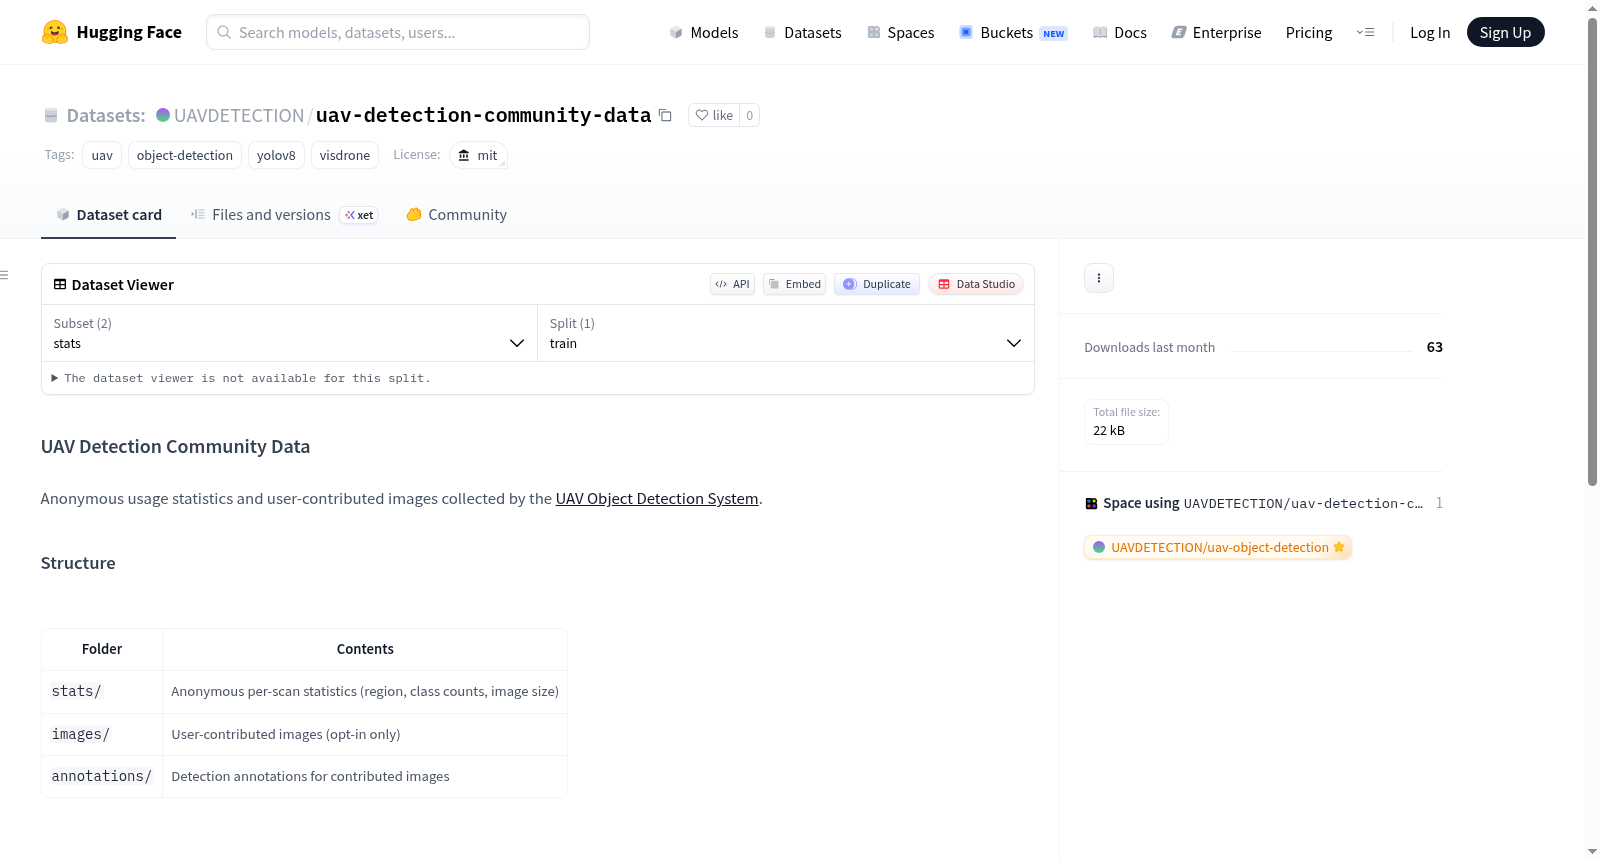This screenshot has height=861, width=1600.
Task: Open Spaces from navigation bar
Action: [901, 32]
